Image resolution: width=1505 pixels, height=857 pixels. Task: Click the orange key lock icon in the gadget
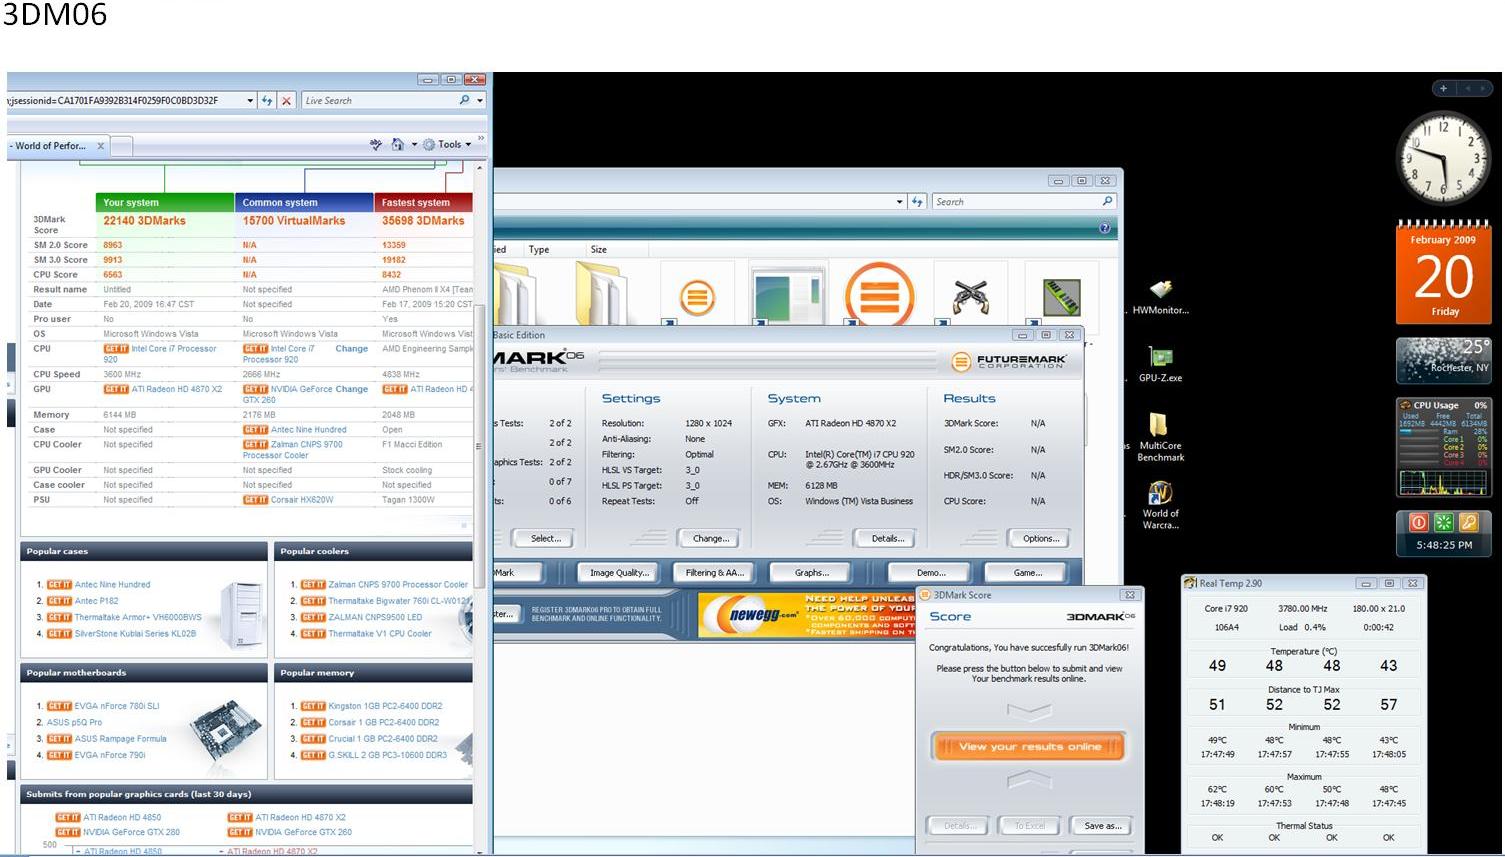1468,521
